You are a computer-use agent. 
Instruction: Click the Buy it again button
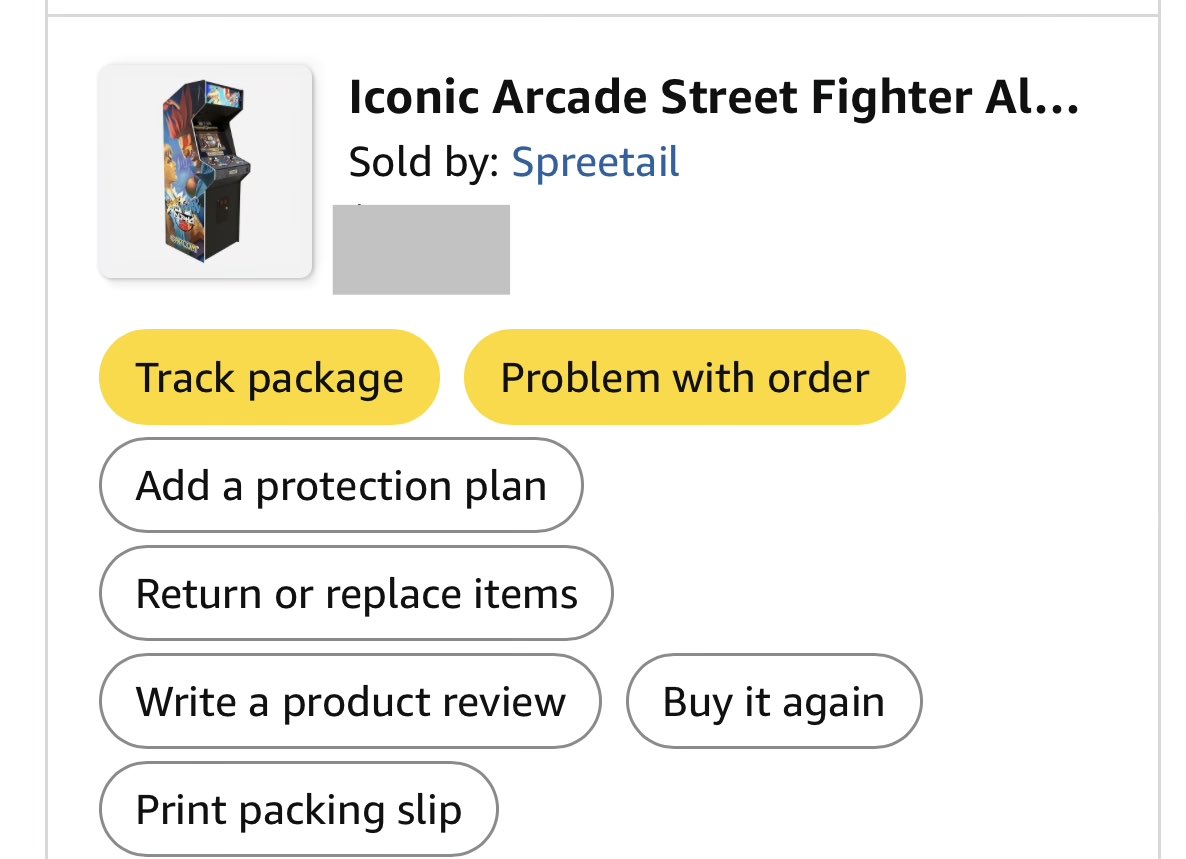[774, 702]
